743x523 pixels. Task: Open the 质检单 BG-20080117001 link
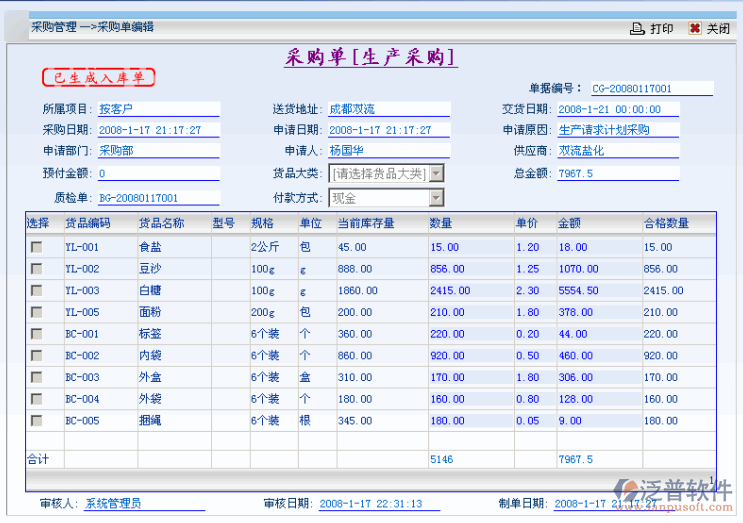click(x=138, y=198)
